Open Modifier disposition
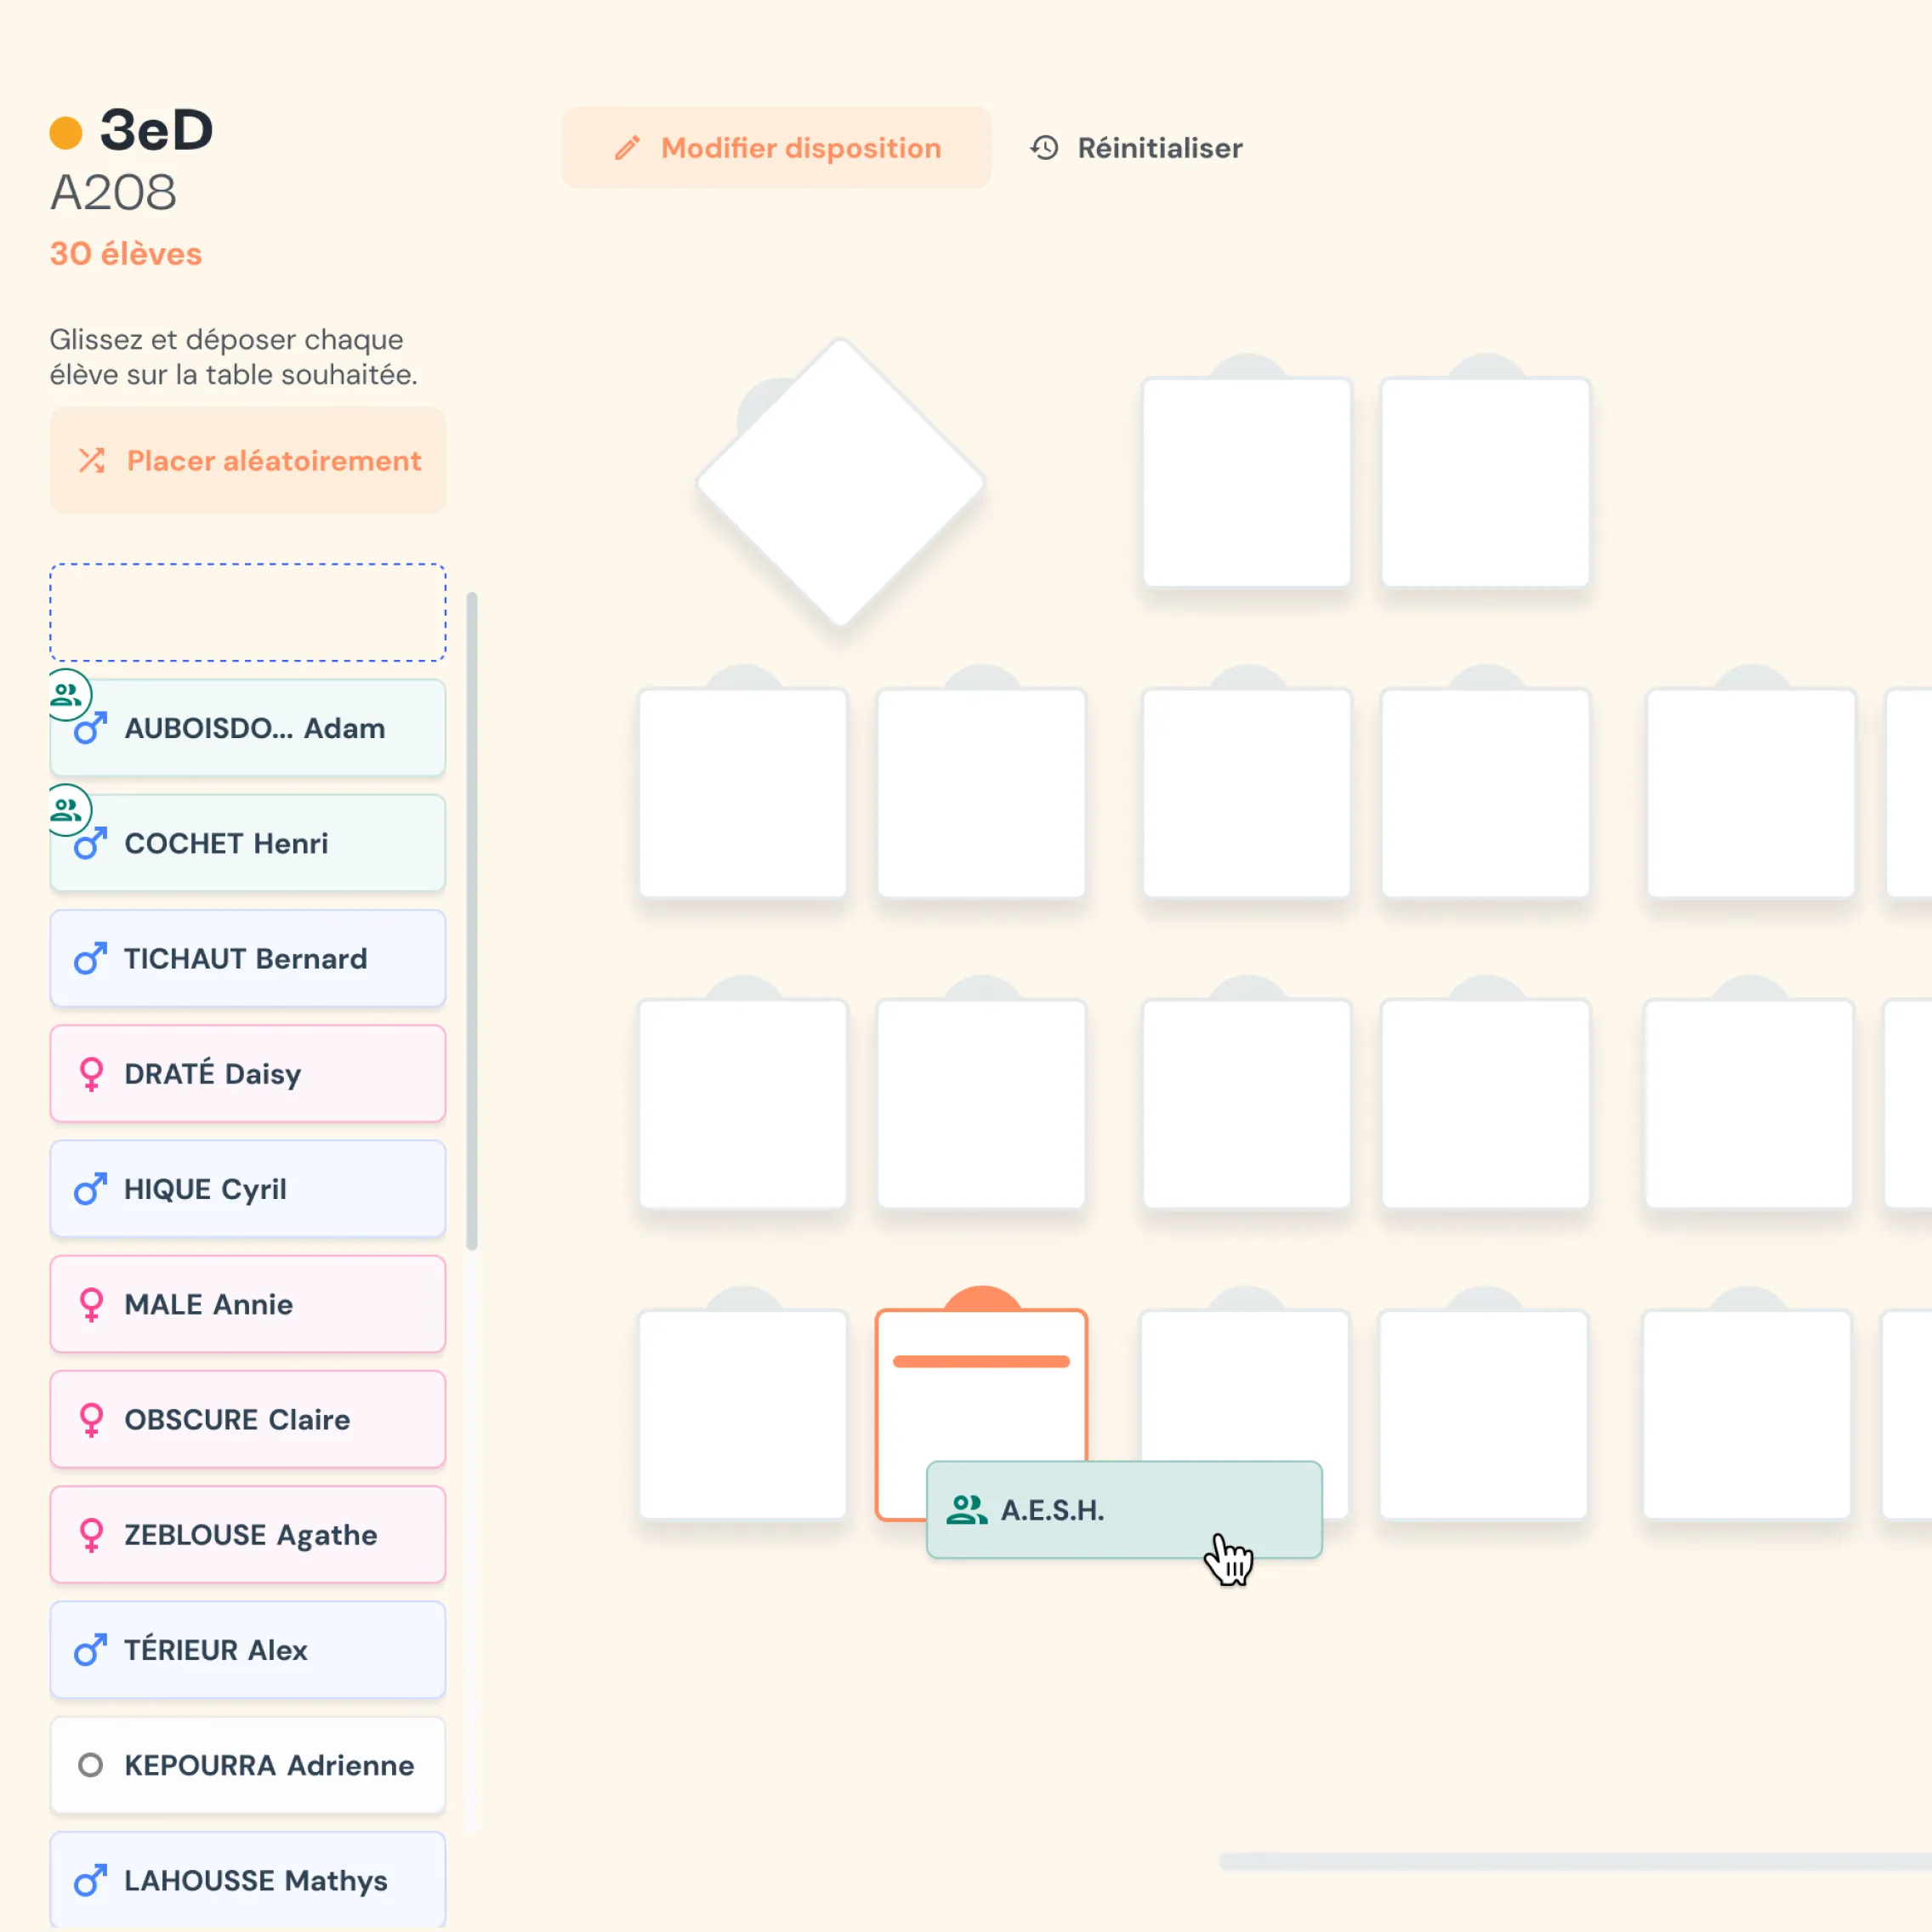The height and width of the screenshot is (1932, 1932). (x=776, y=148)
